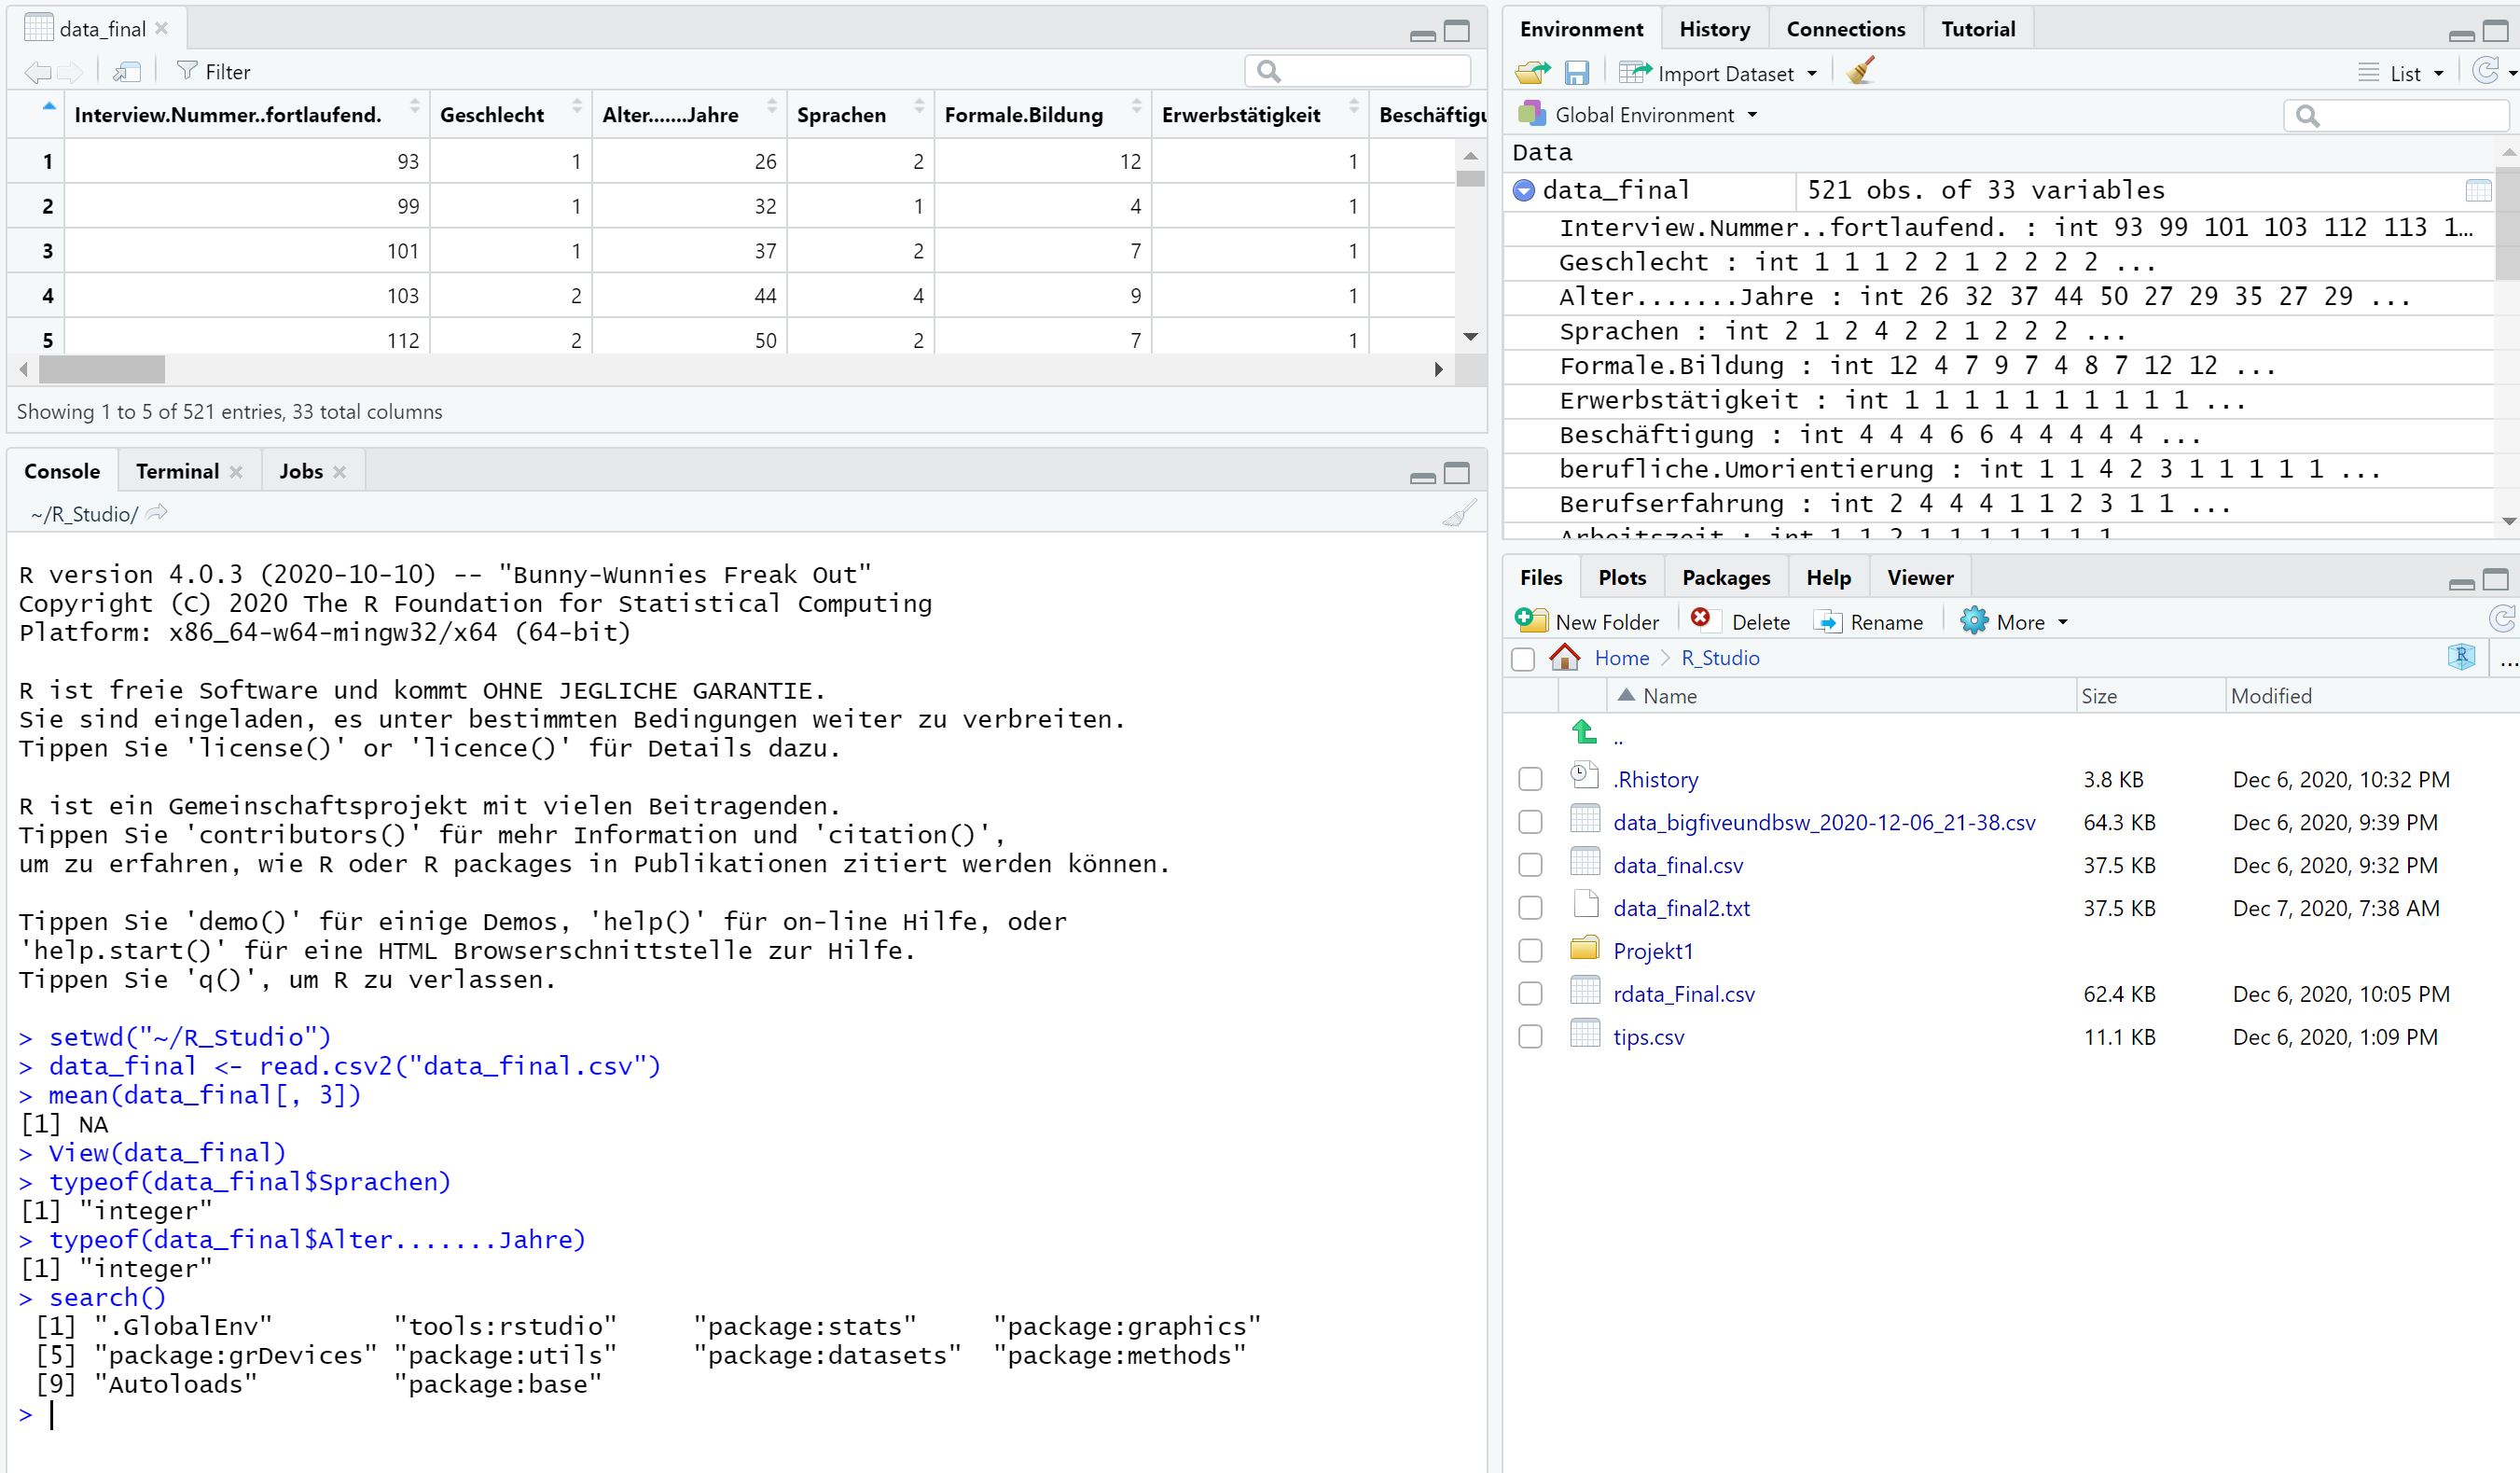Click the load workspace folder icon
The height and width of the screenshot is (1473, 2520).
(x=1532, y=72)
